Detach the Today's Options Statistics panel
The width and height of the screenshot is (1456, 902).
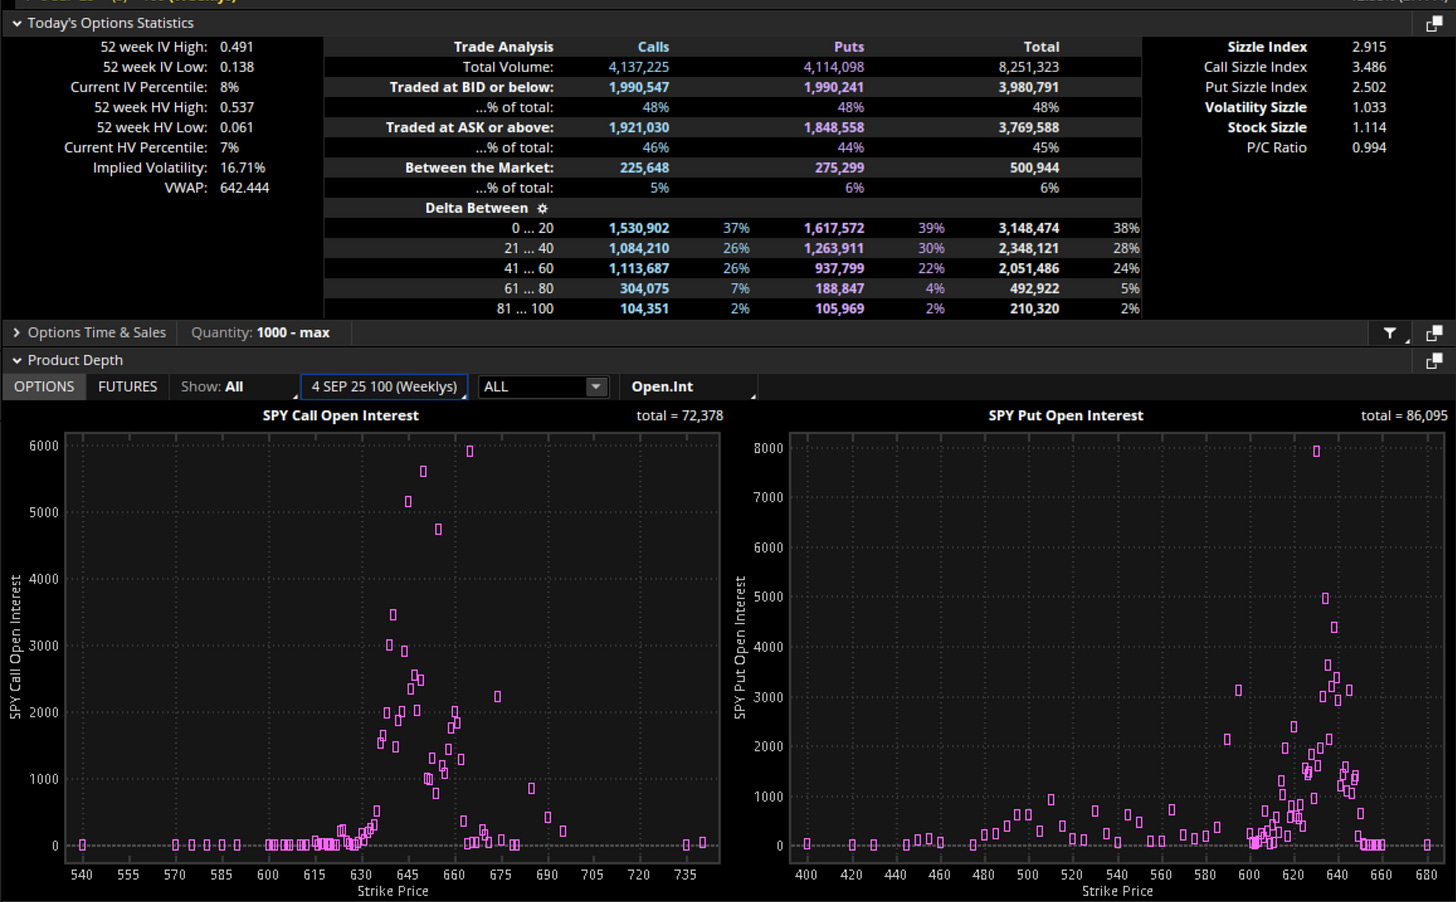pos(1434,23)
